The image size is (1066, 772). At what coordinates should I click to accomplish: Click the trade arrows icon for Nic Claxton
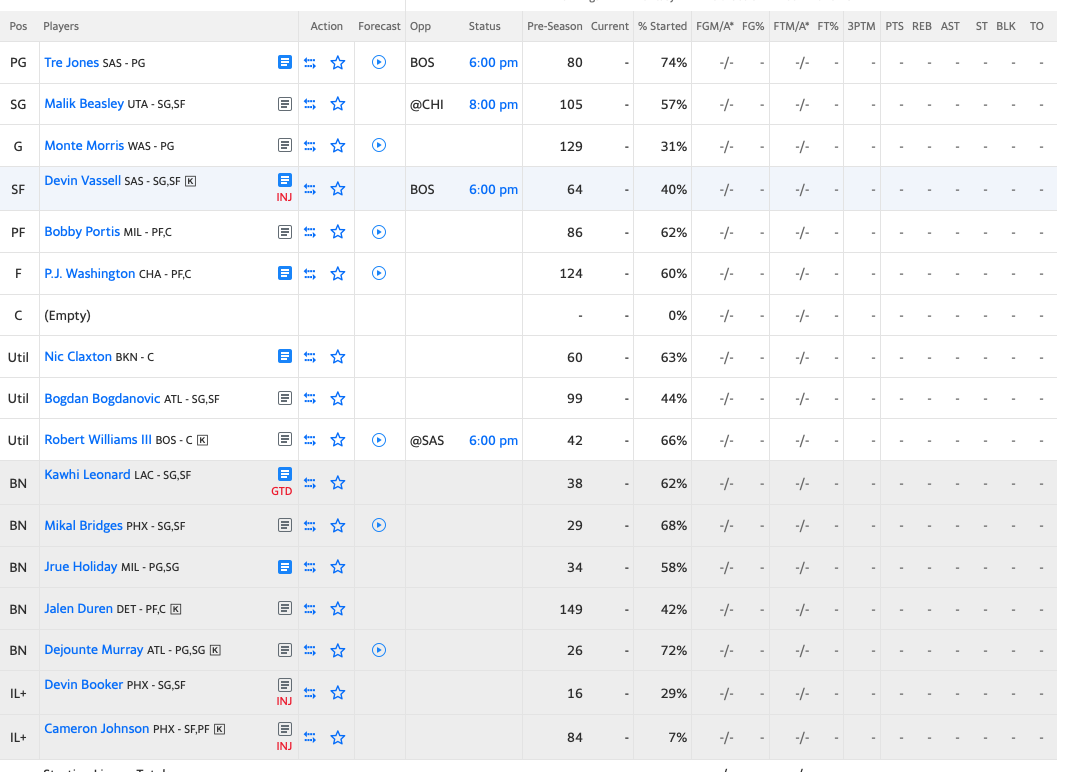coord(310,357)
